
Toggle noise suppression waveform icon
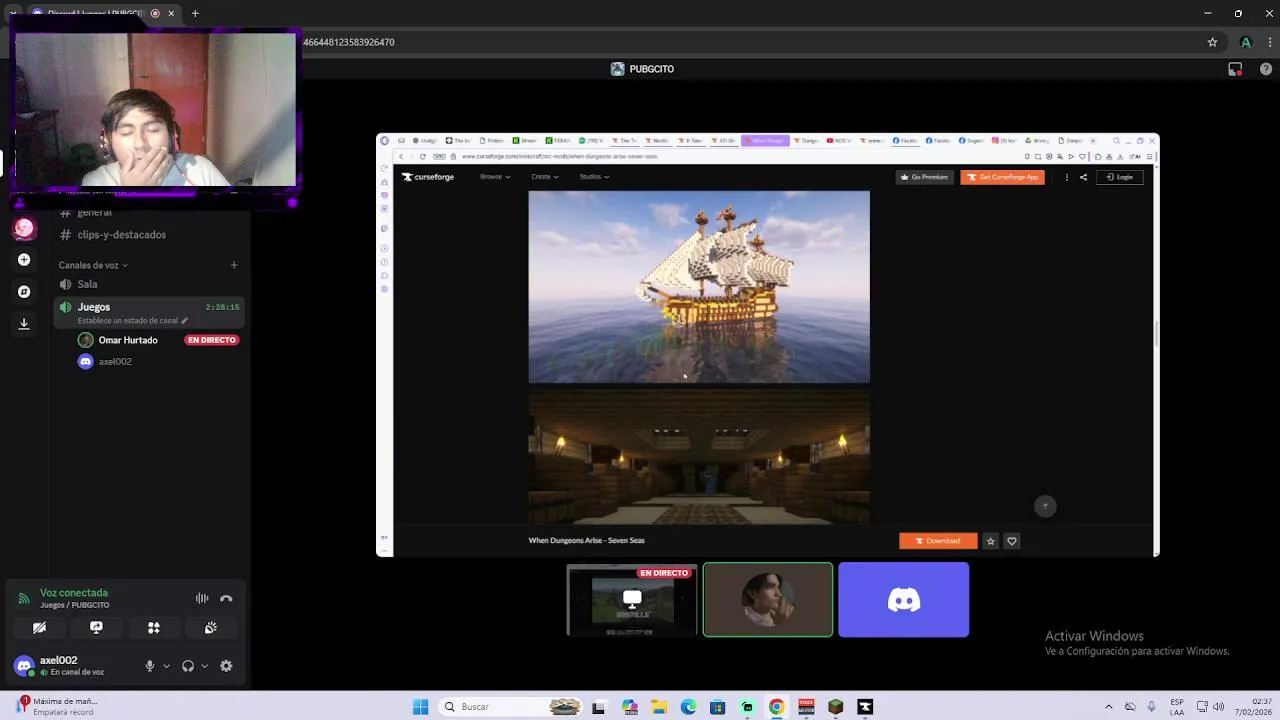[x=202, y=598]
